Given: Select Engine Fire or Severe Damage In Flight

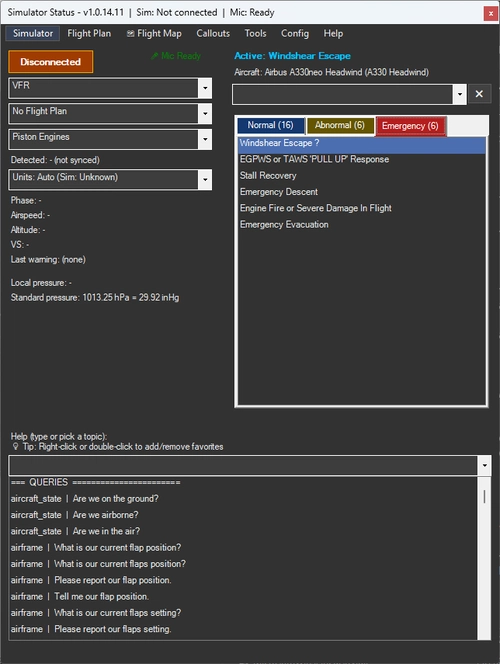Looking at the screenshot, I should [362, 208].
